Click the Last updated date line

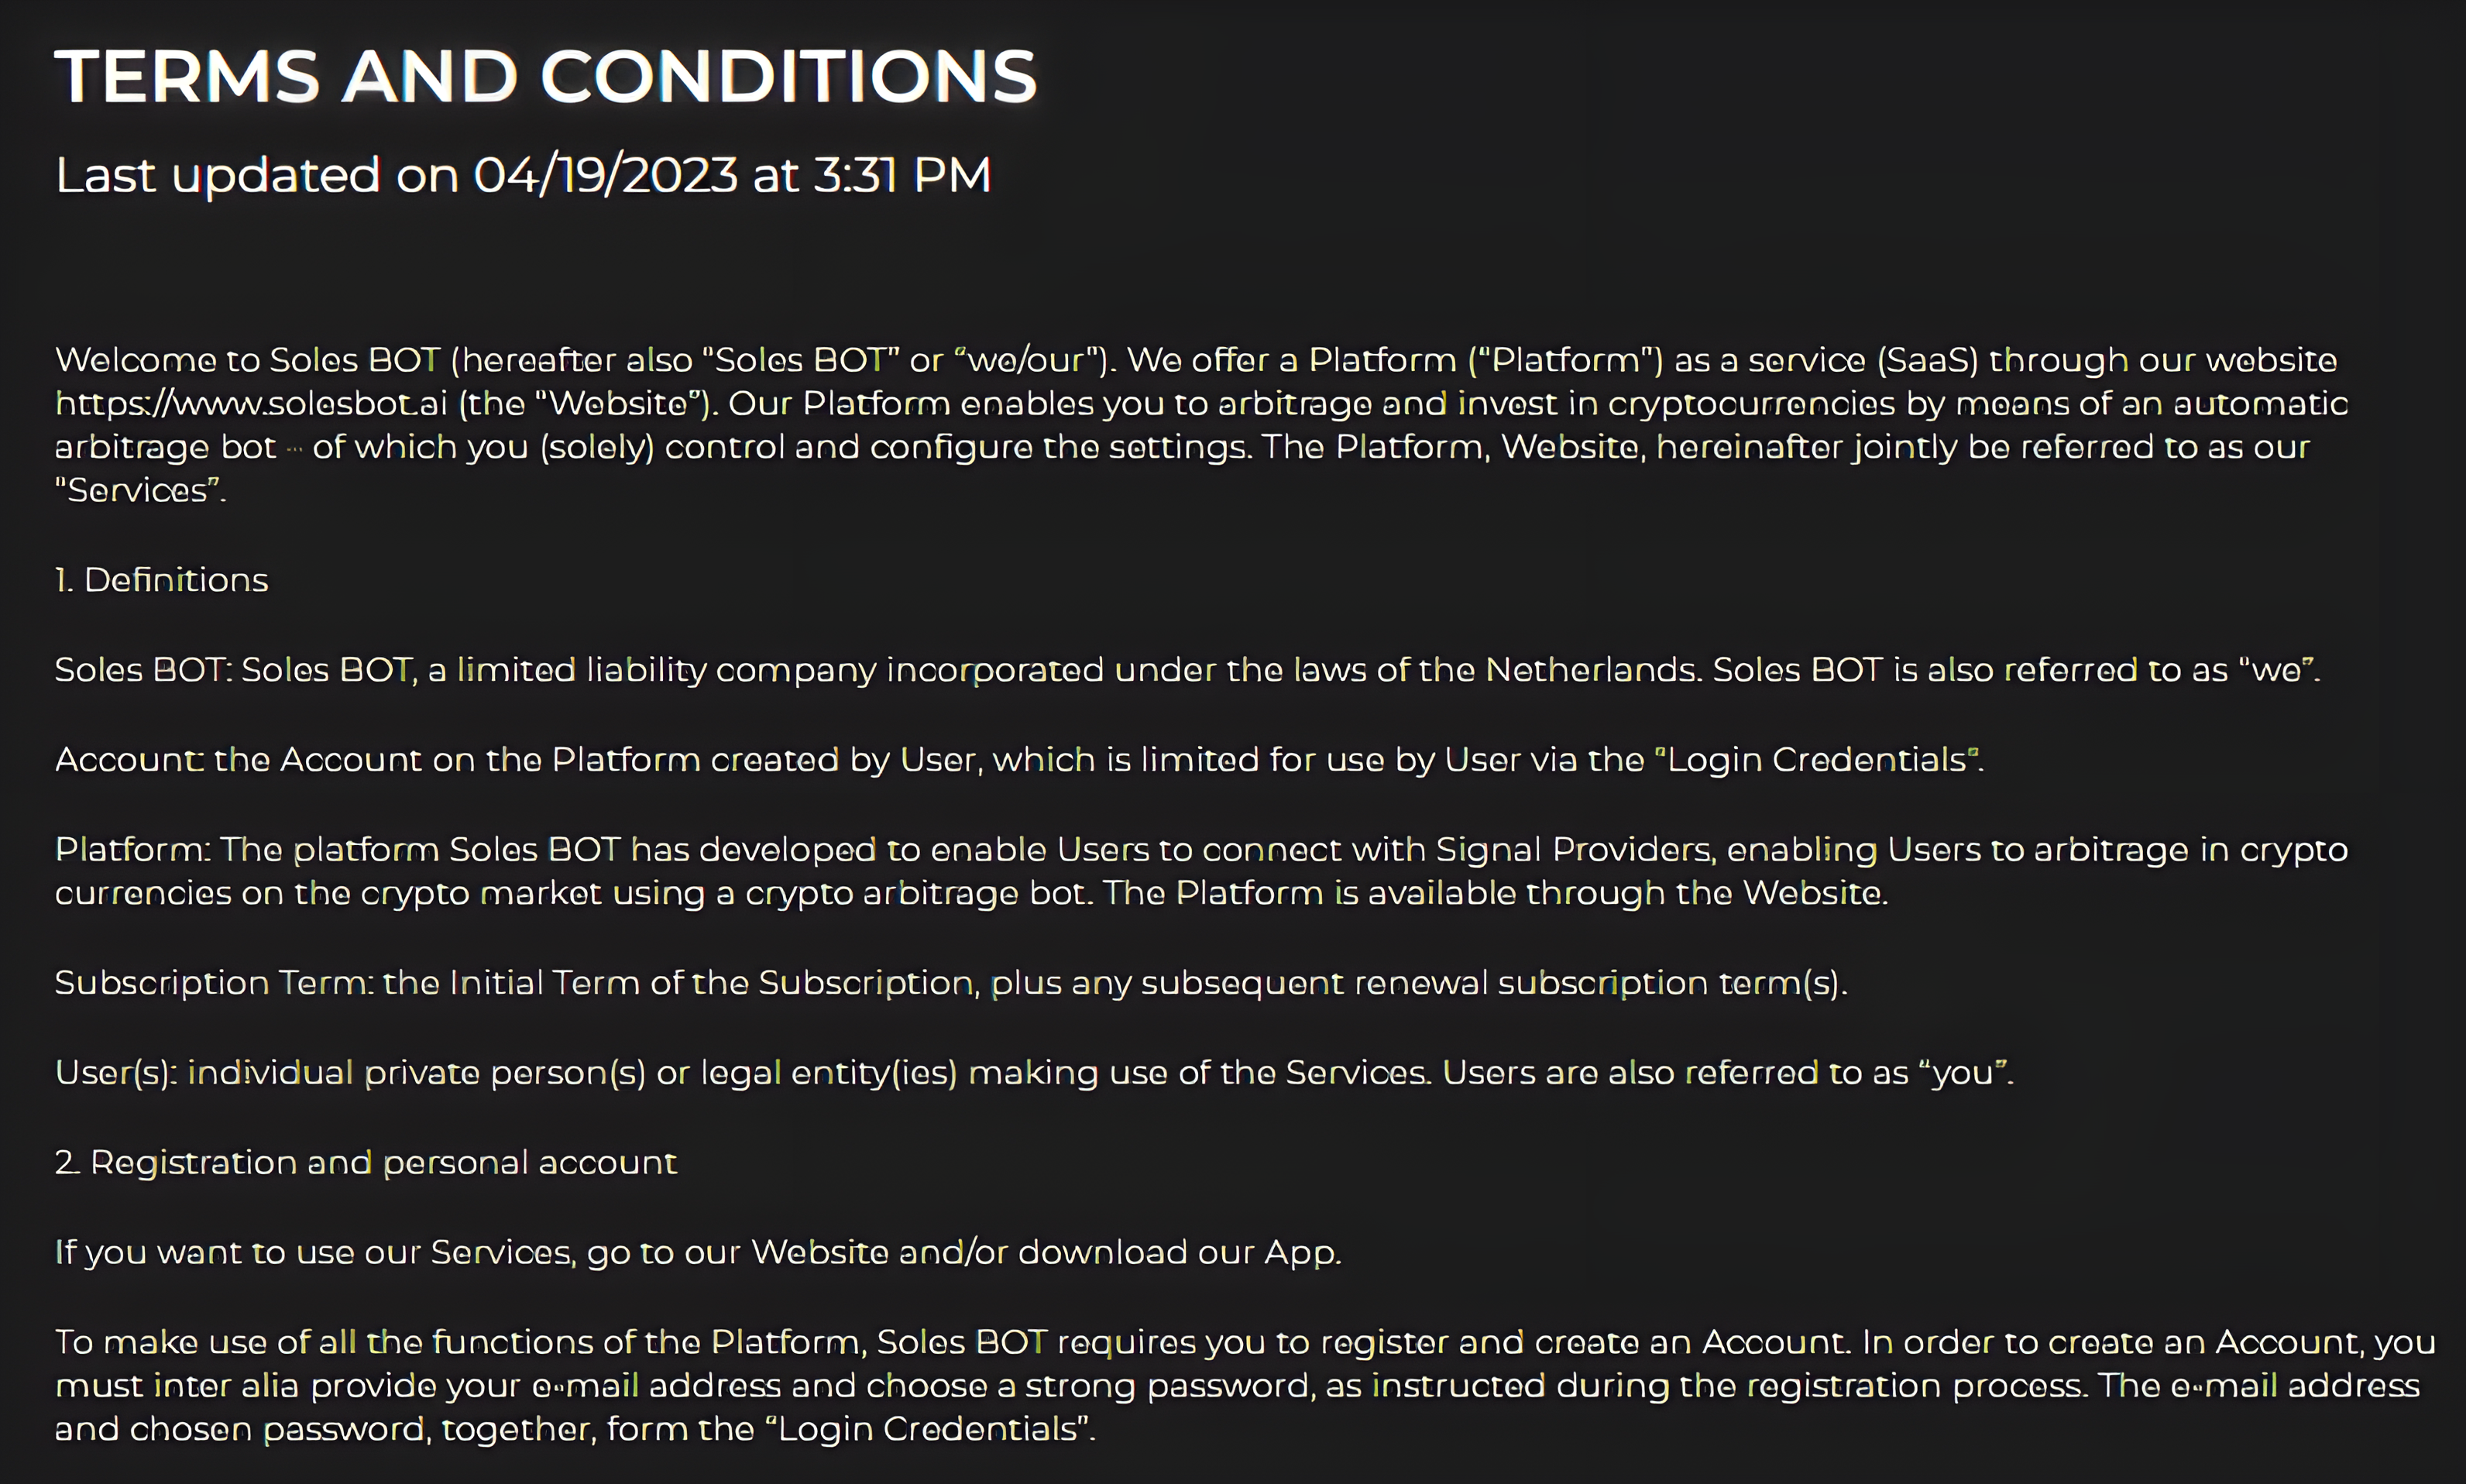523,175
